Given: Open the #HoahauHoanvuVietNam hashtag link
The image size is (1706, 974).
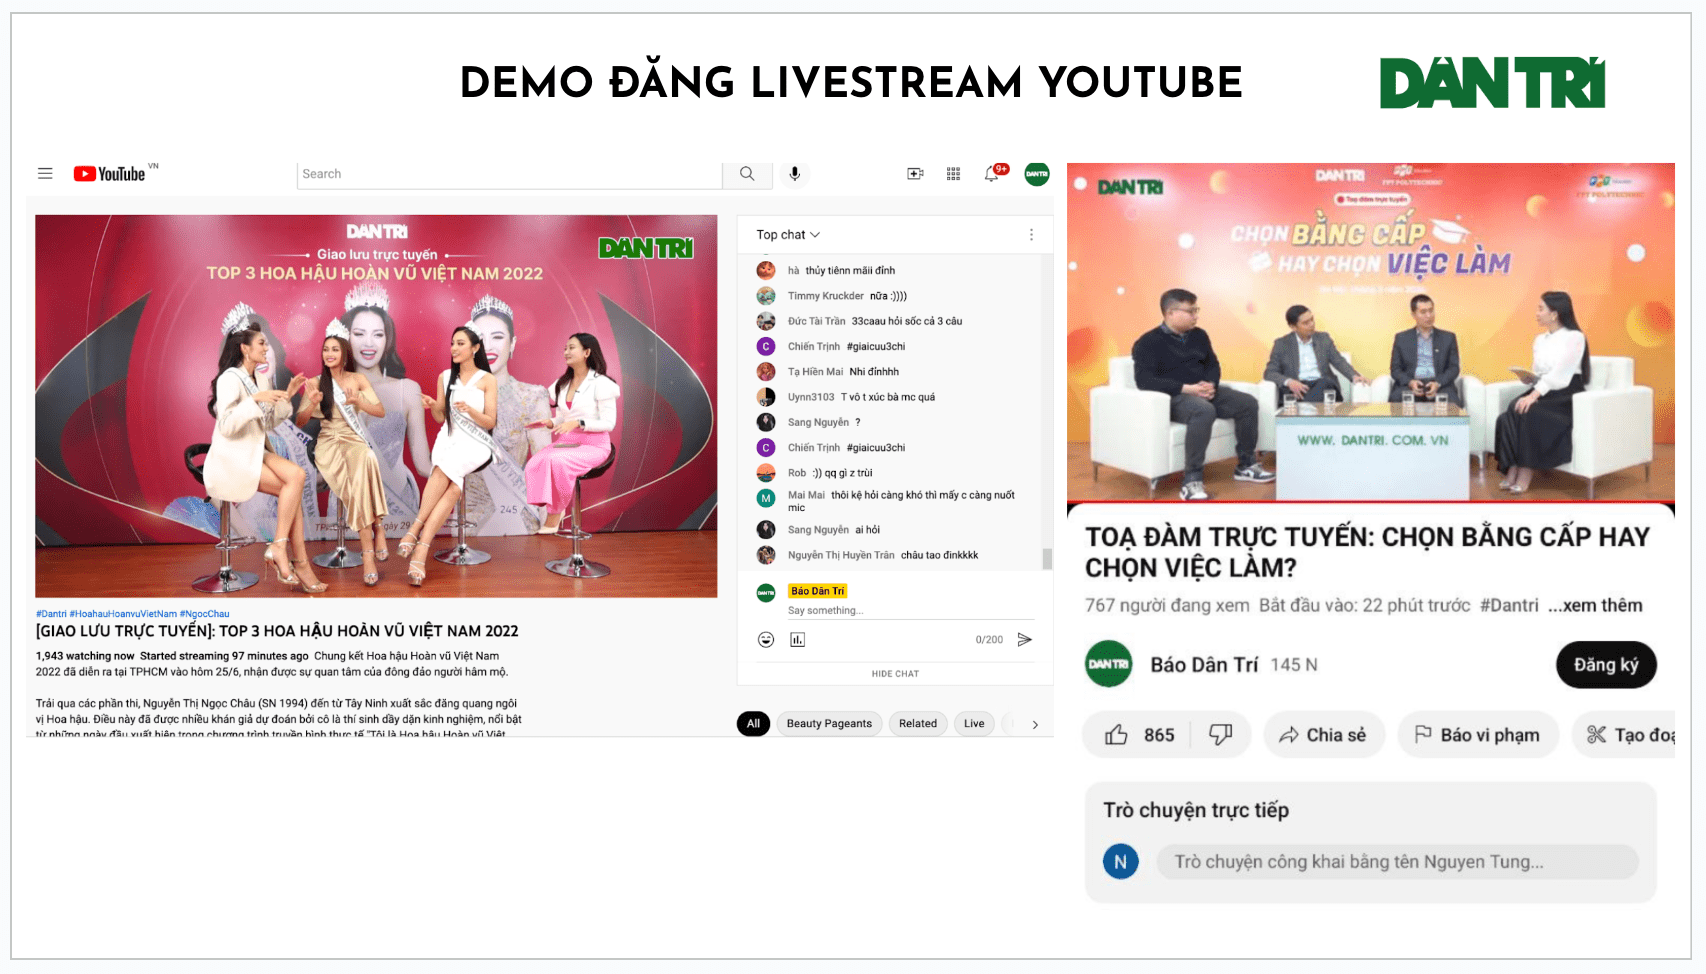Looking at the screenshot, I should pyautogui.click(x=123, y=614).
